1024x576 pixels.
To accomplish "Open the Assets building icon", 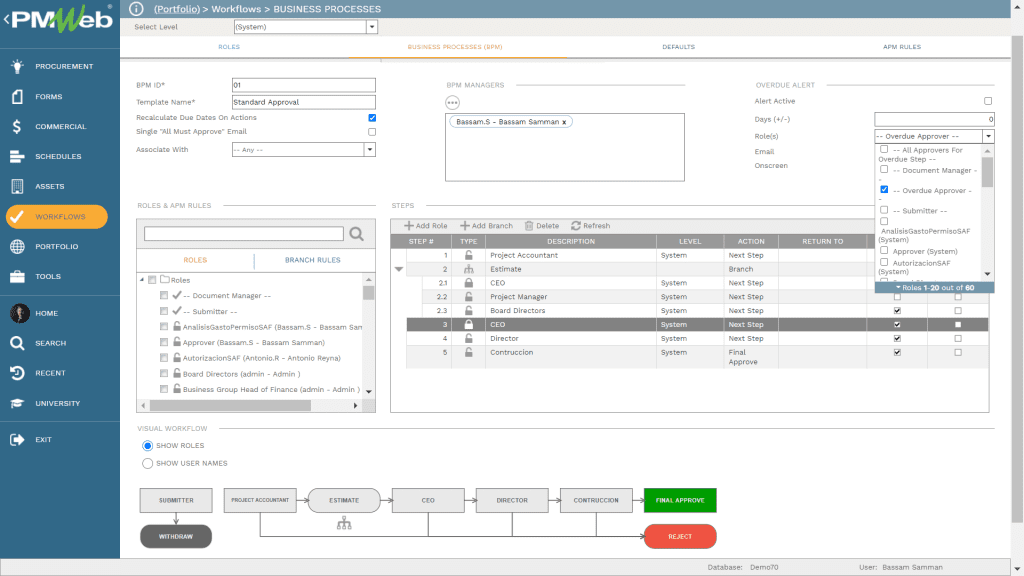I will (17, 186).
